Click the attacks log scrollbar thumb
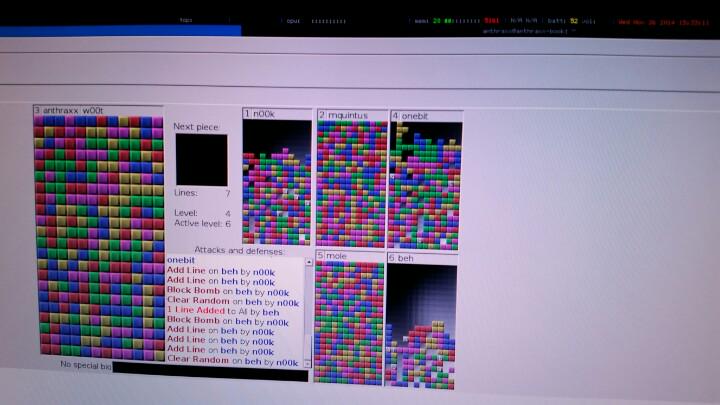Image resolution: width=720 pixels, height=405 pixels. point(308,348)
